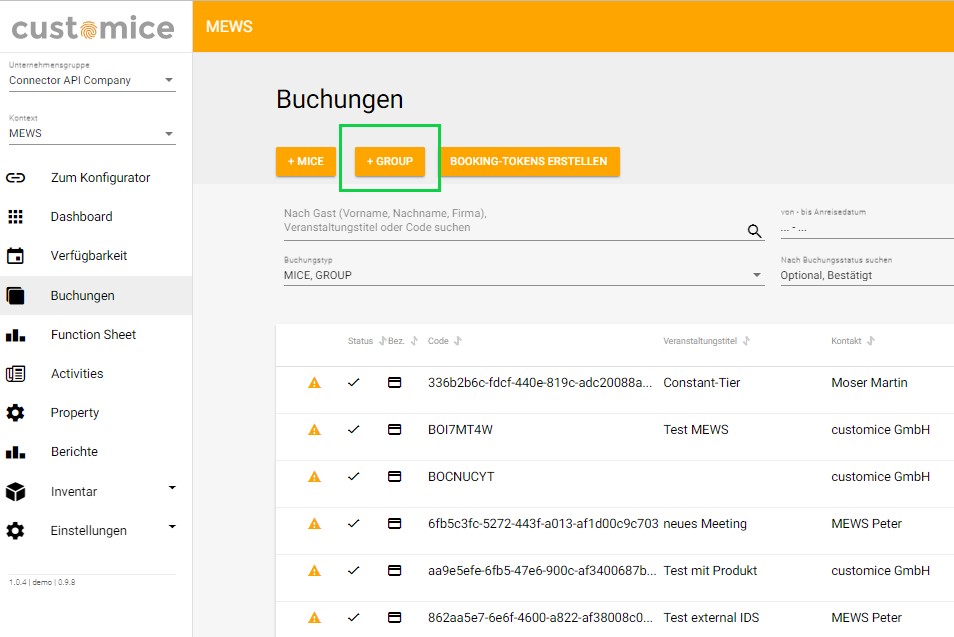
Task: Click card icon in neues Meeting row
Action: click(394, 523)
